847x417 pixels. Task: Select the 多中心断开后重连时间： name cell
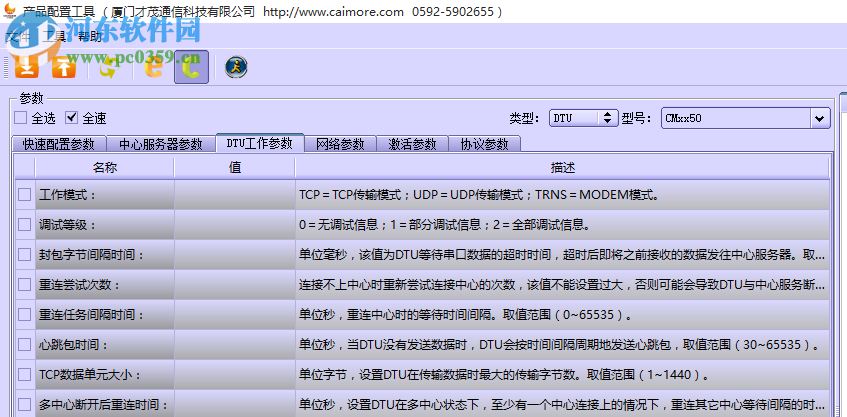[105, 403]
